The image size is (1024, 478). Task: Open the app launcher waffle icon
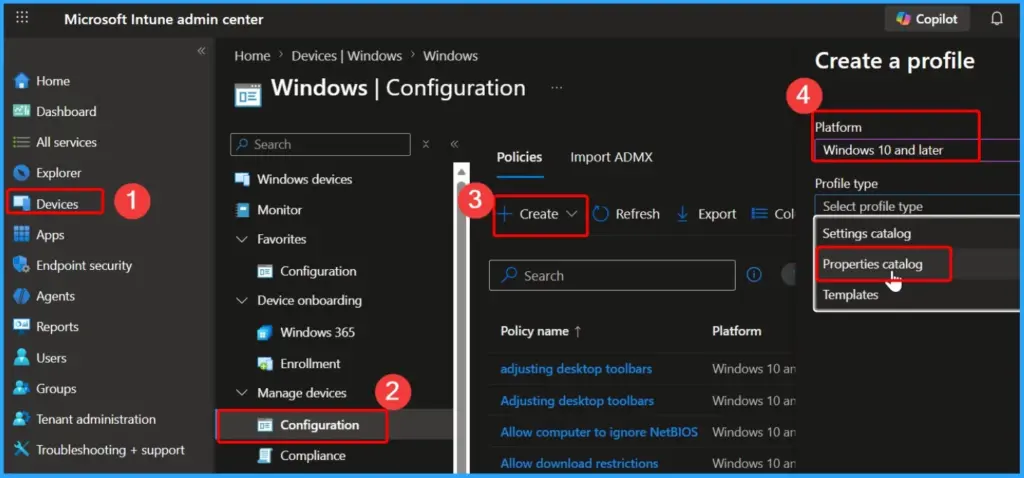pos(22,18)
